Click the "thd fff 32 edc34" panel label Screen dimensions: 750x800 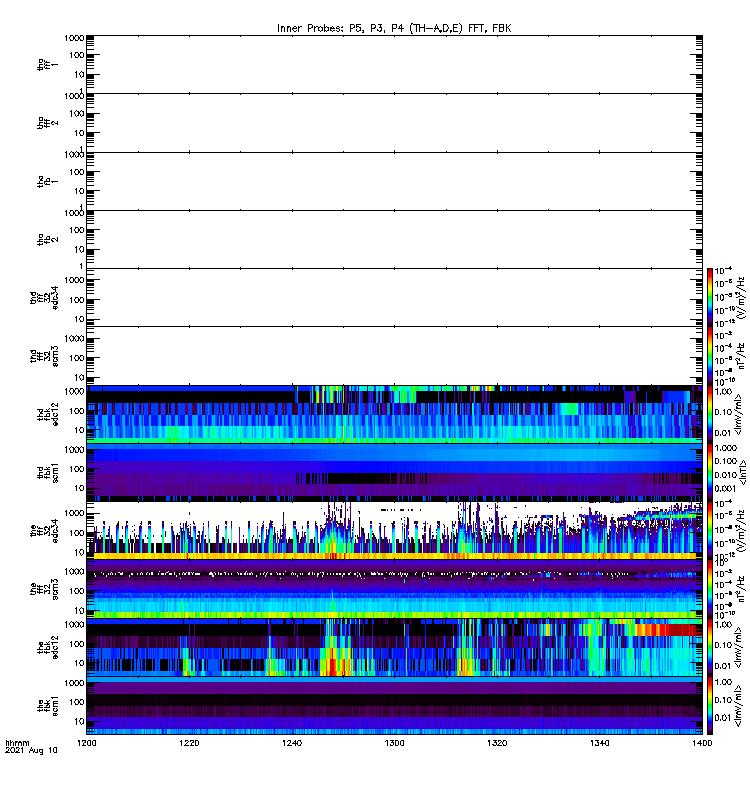pyautogui.click(x=44, y=297)
